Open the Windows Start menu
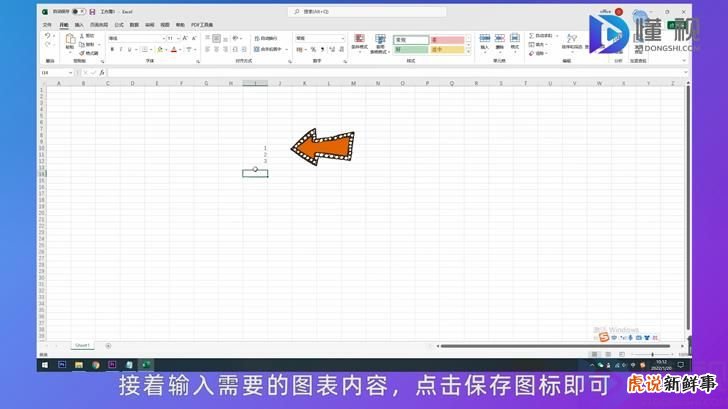The height and width of the screenshot is (409, 728). (45, 365)
